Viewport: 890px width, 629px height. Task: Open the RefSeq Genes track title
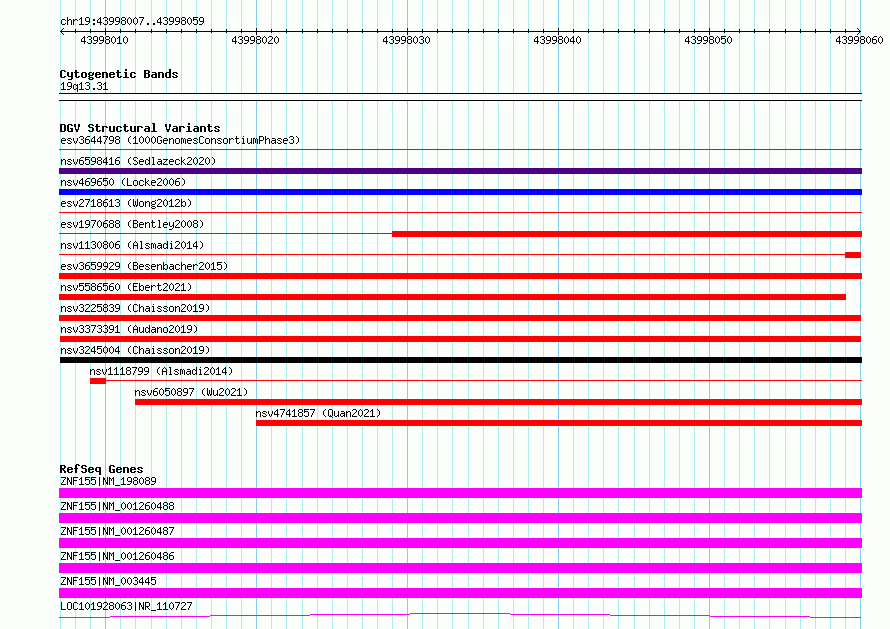[x=101, y=469]
